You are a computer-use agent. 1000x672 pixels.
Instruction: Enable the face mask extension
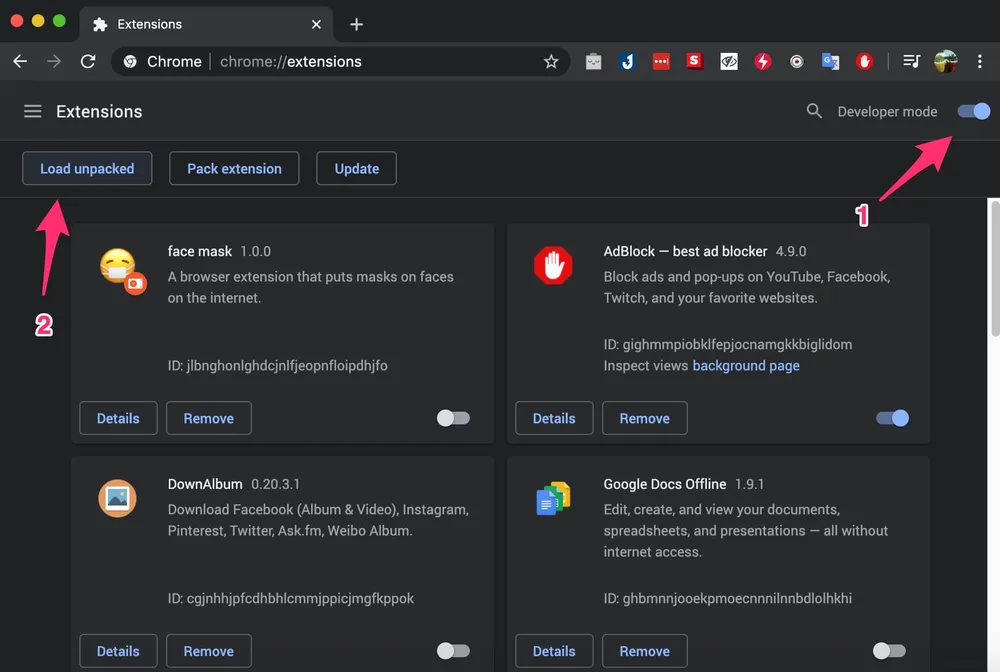click(x=453, y=418)
